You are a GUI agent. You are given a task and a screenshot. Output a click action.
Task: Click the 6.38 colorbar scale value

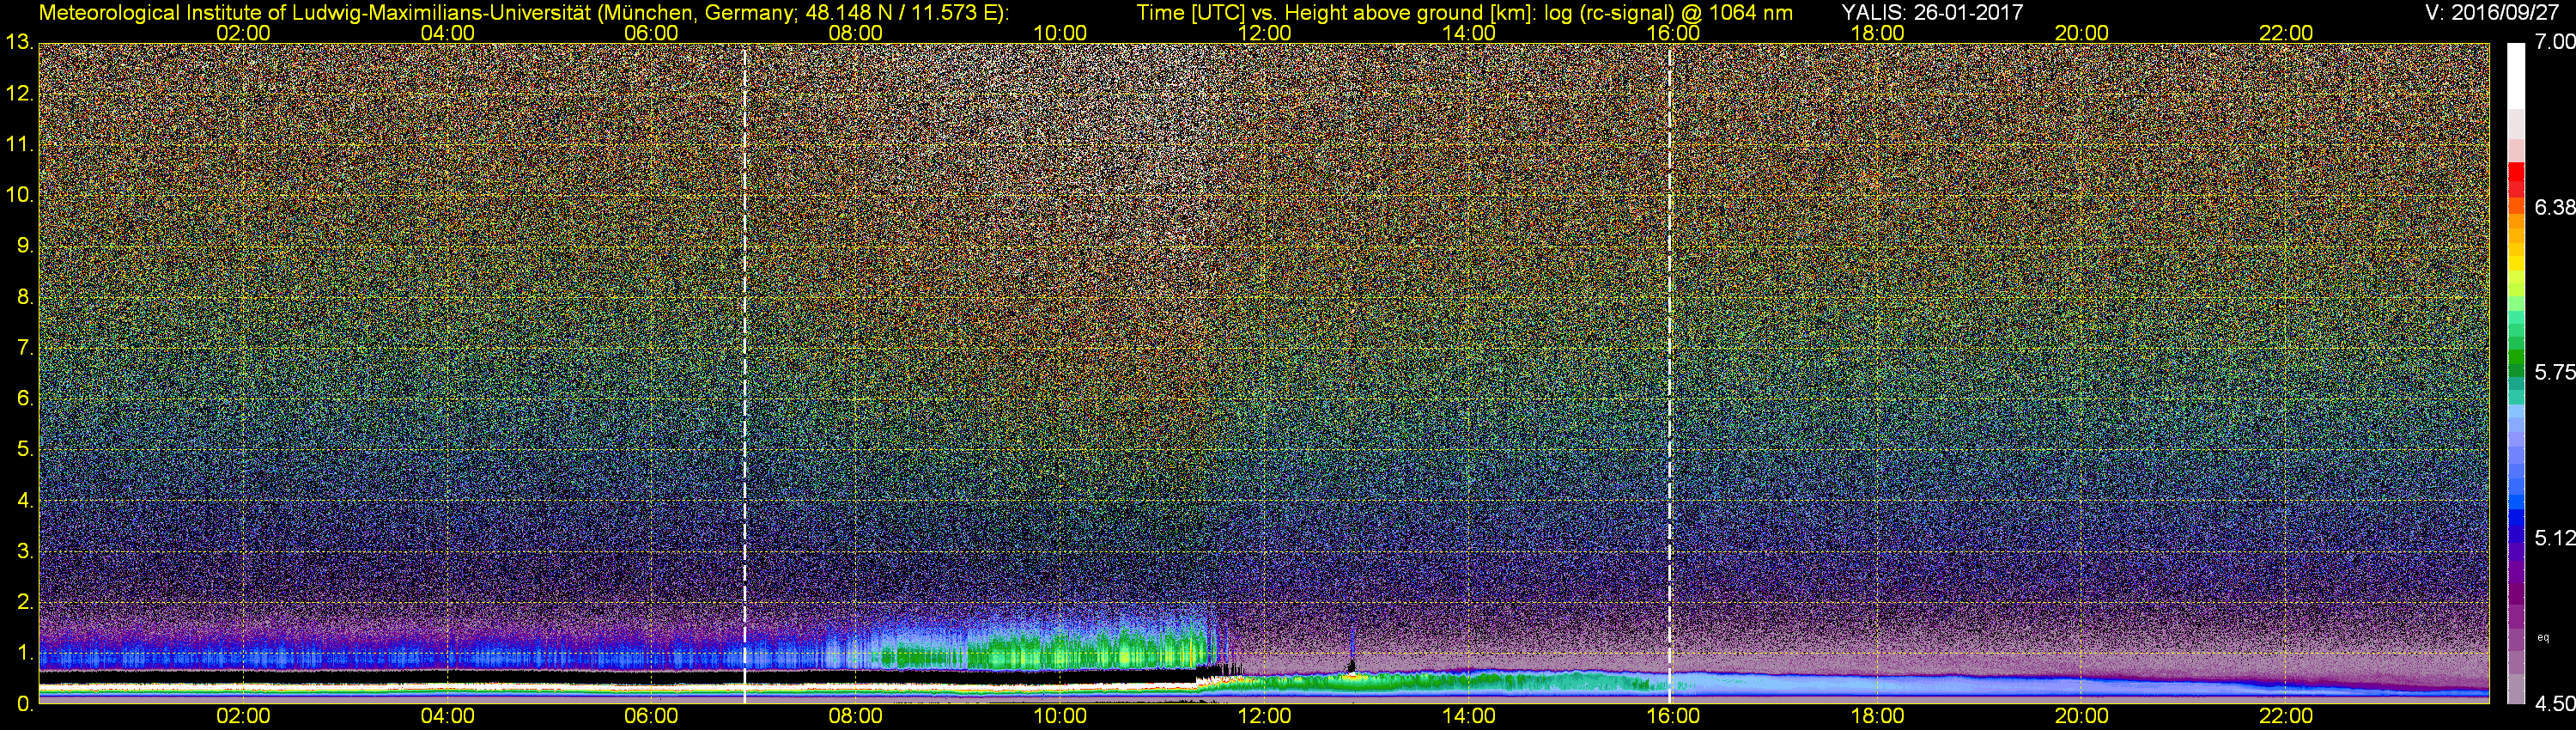tap(2554, 207)
